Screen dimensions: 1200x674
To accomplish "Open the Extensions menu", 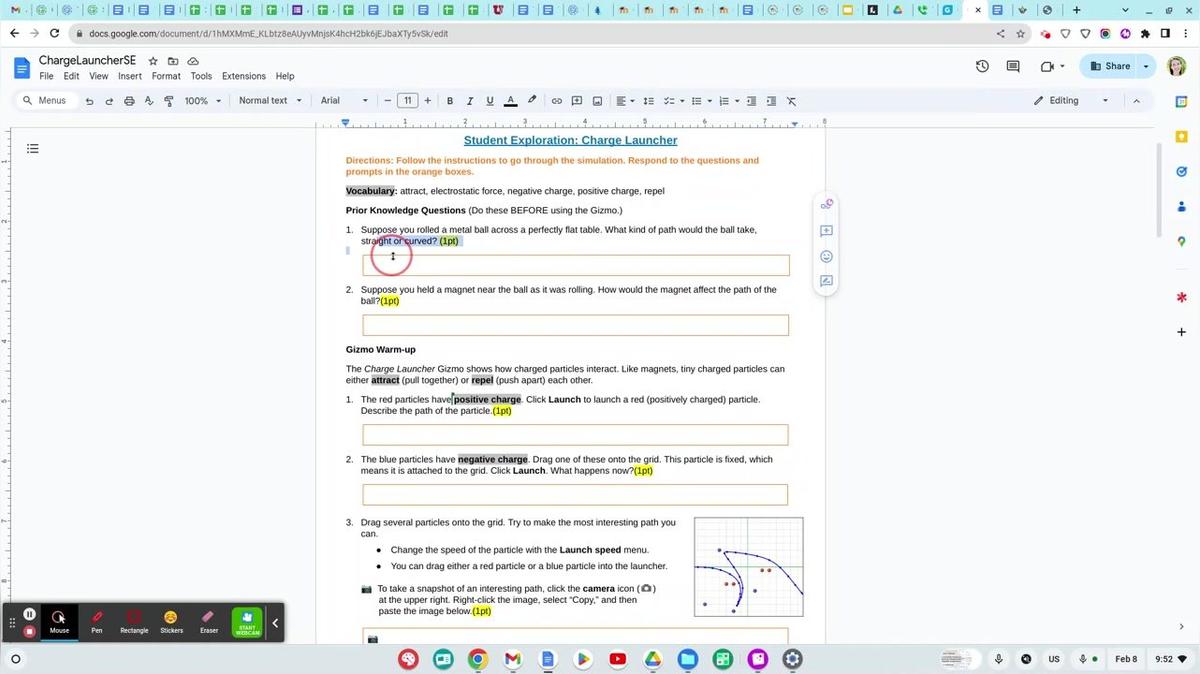I will click(x=243, y=76).
